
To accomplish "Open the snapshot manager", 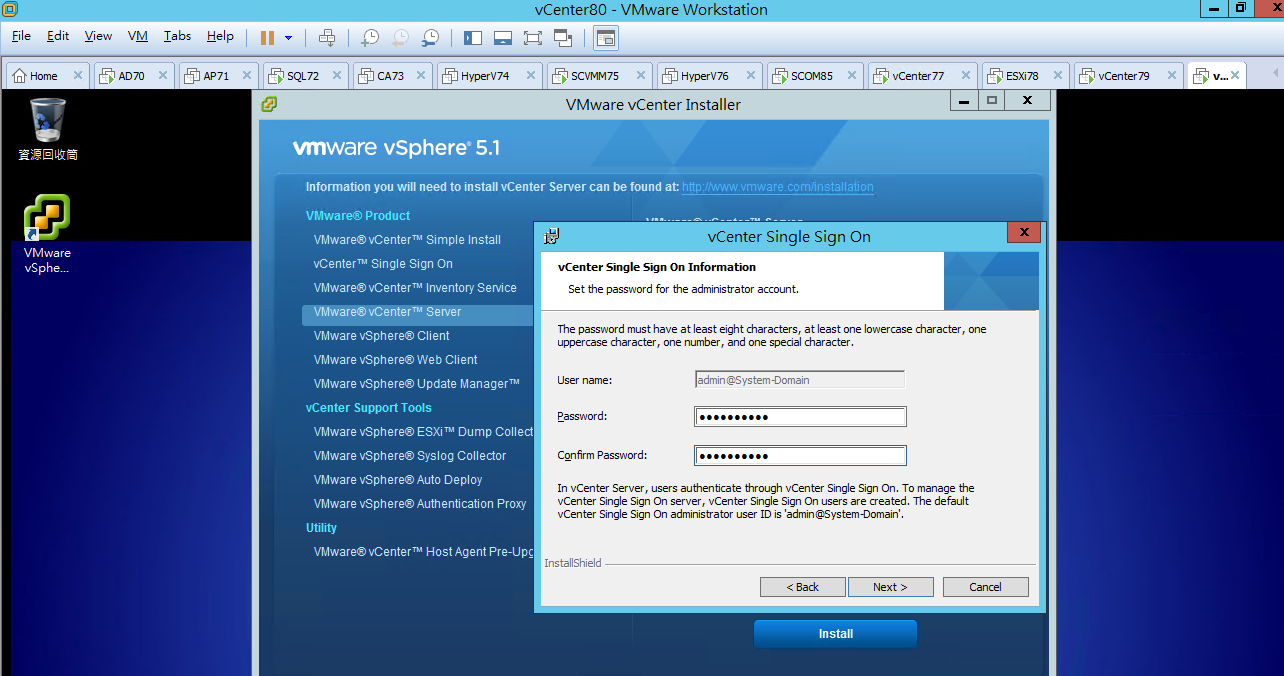I will point(430,38).
